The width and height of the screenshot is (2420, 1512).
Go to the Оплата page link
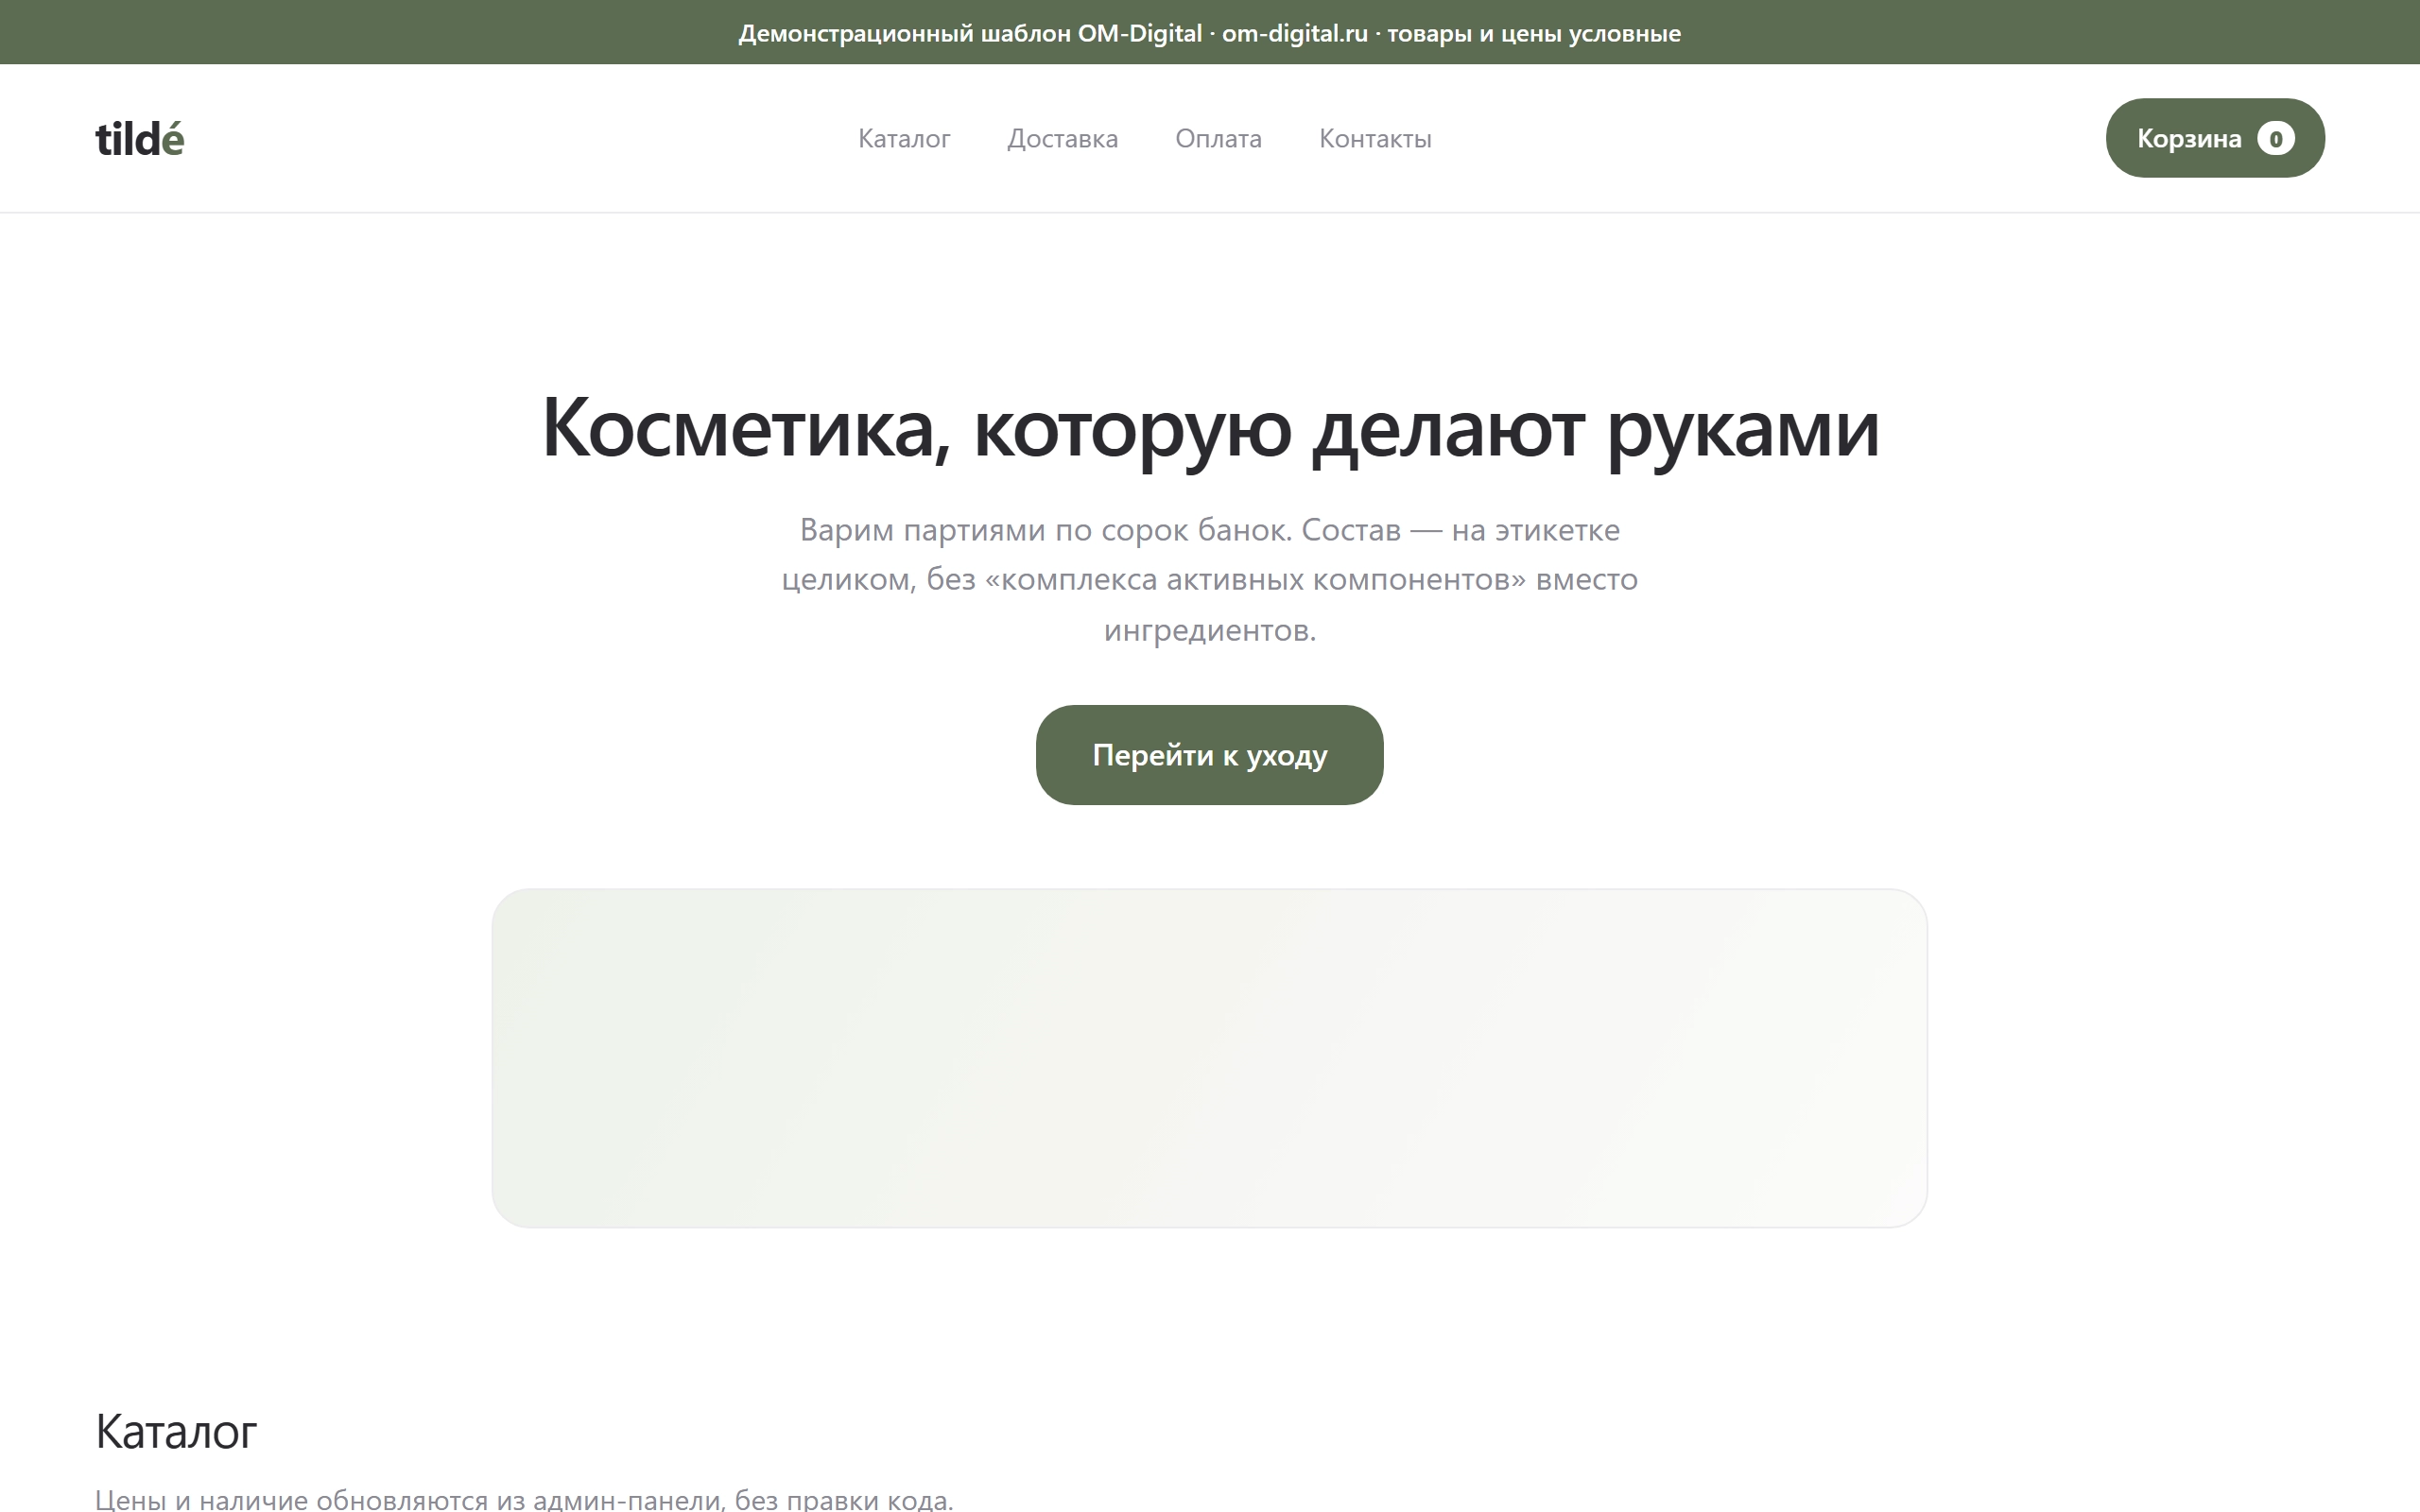(1218, 138)
